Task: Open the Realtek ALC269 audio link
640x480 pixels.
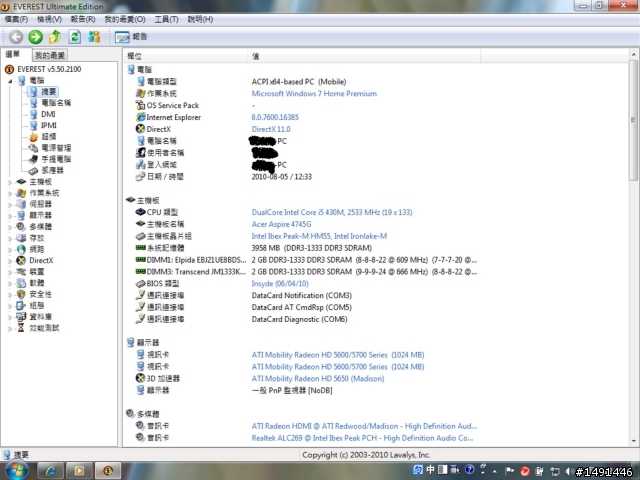Action: coord(362,438)
